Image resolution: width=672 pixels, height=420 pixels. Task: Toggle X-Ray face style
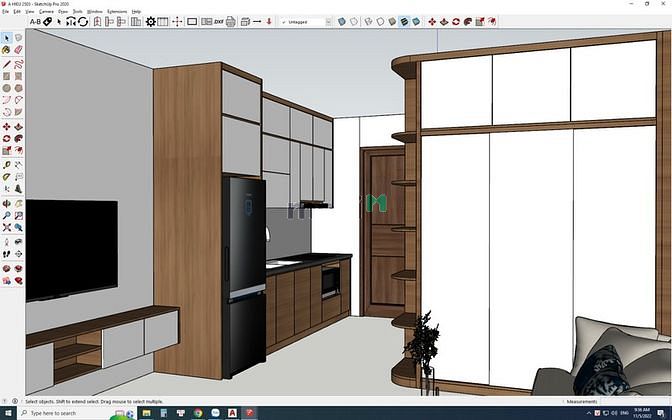[342, 21]
